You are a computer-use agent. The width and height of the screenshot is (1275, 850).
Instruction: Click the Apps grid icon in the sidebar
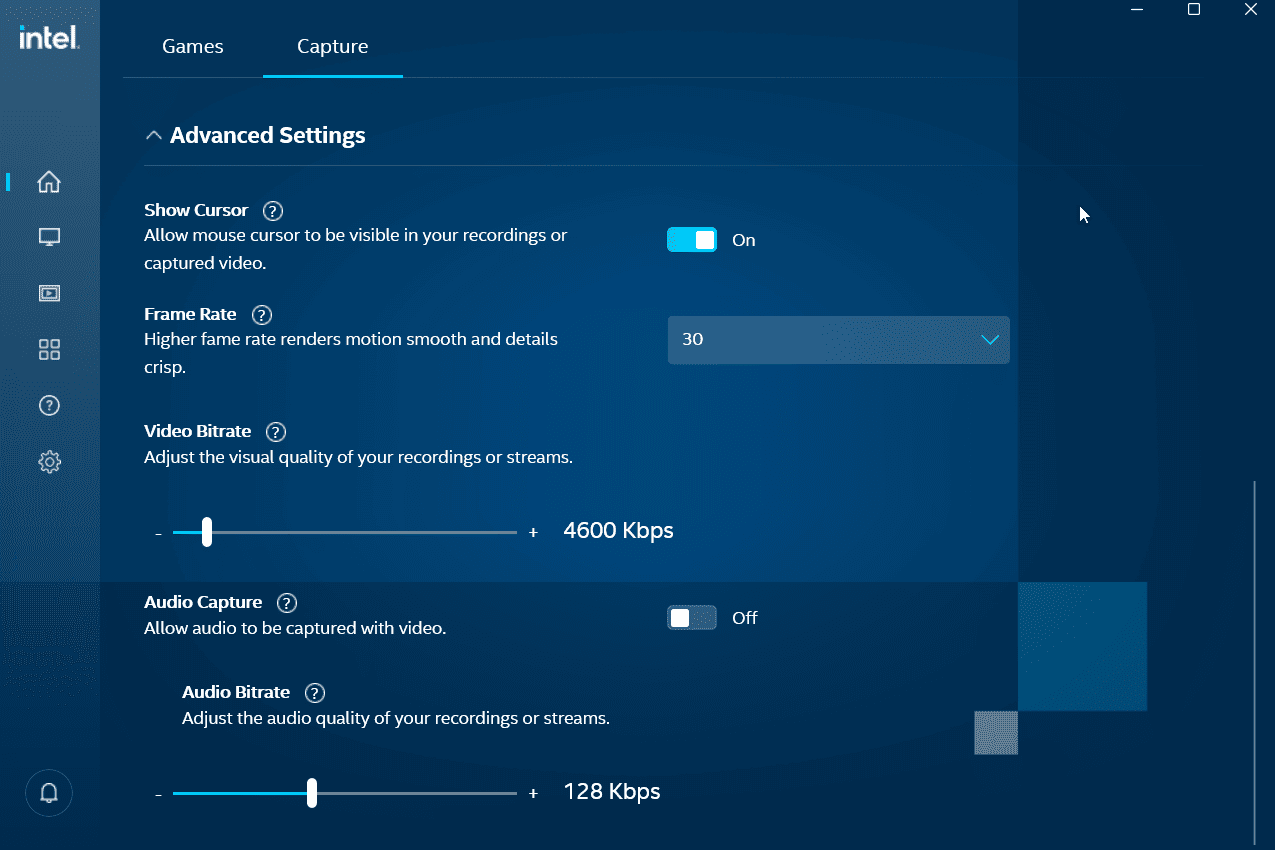coord(49,349)
